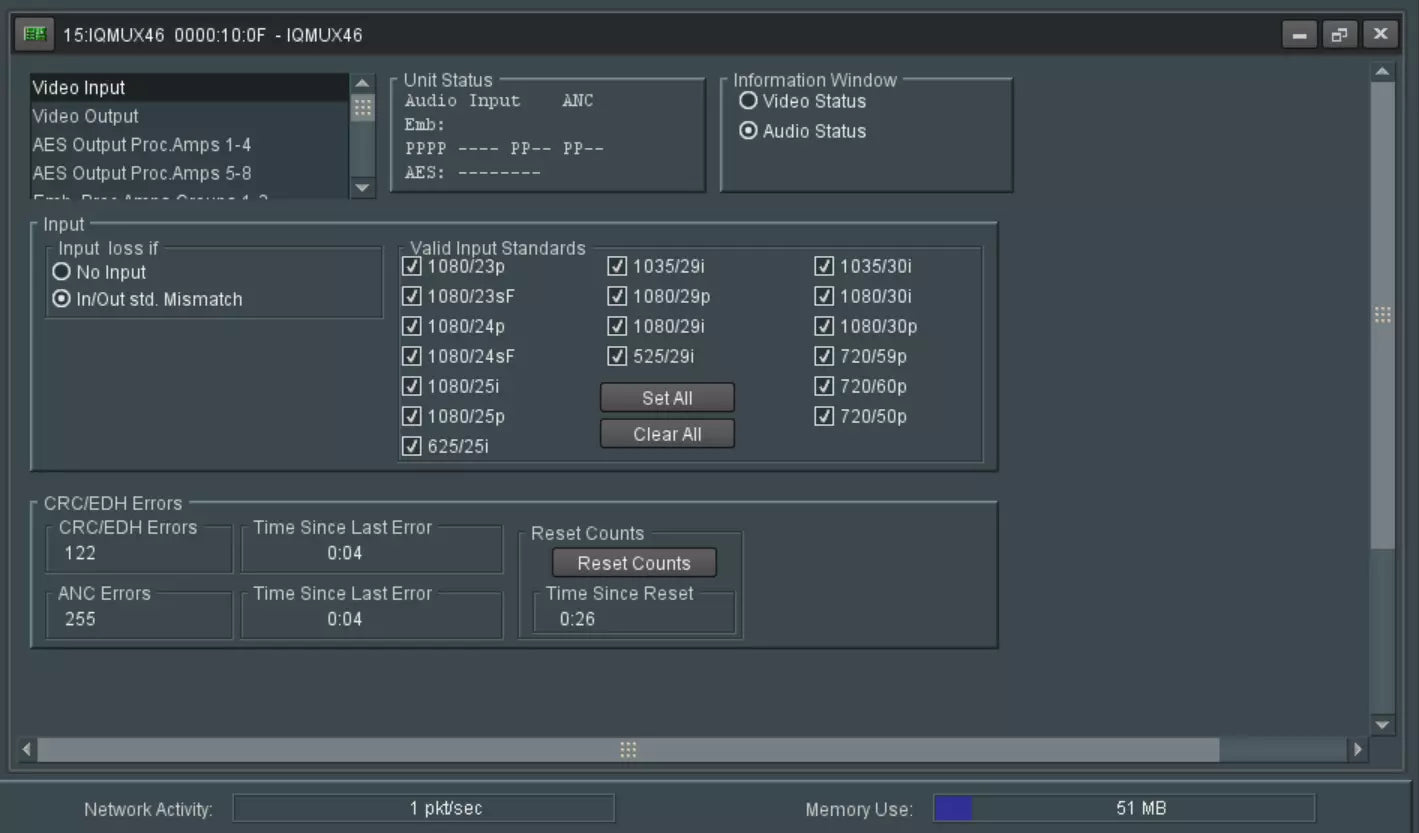Toggle the 525/29i checkbox
The width and height of the screenshot is (1419, 833).
pos(618,357)
